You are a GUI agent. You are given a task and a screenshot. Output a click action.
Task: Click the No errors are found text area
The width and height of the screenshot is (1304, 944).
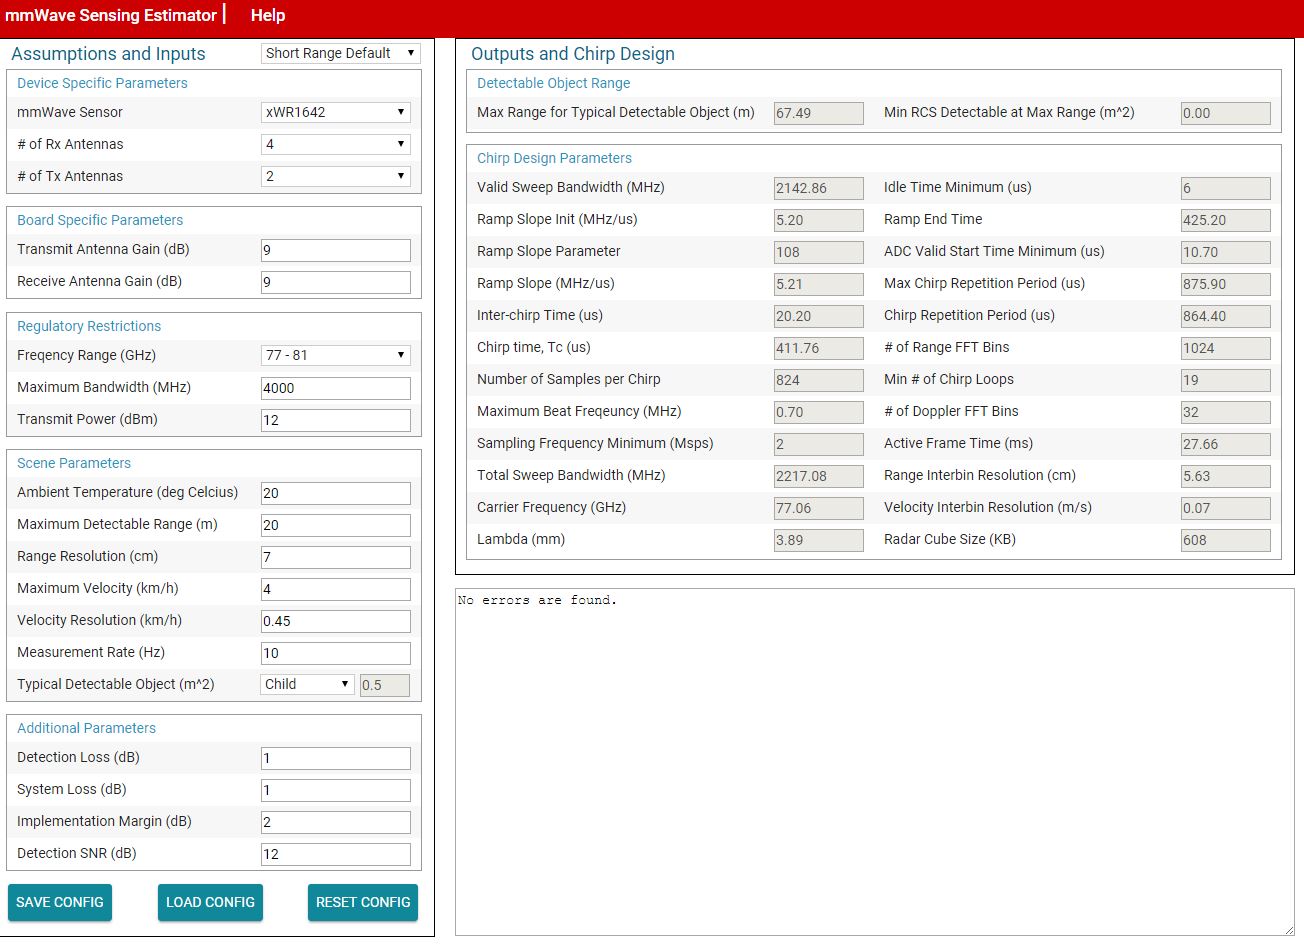pos(875,762)
